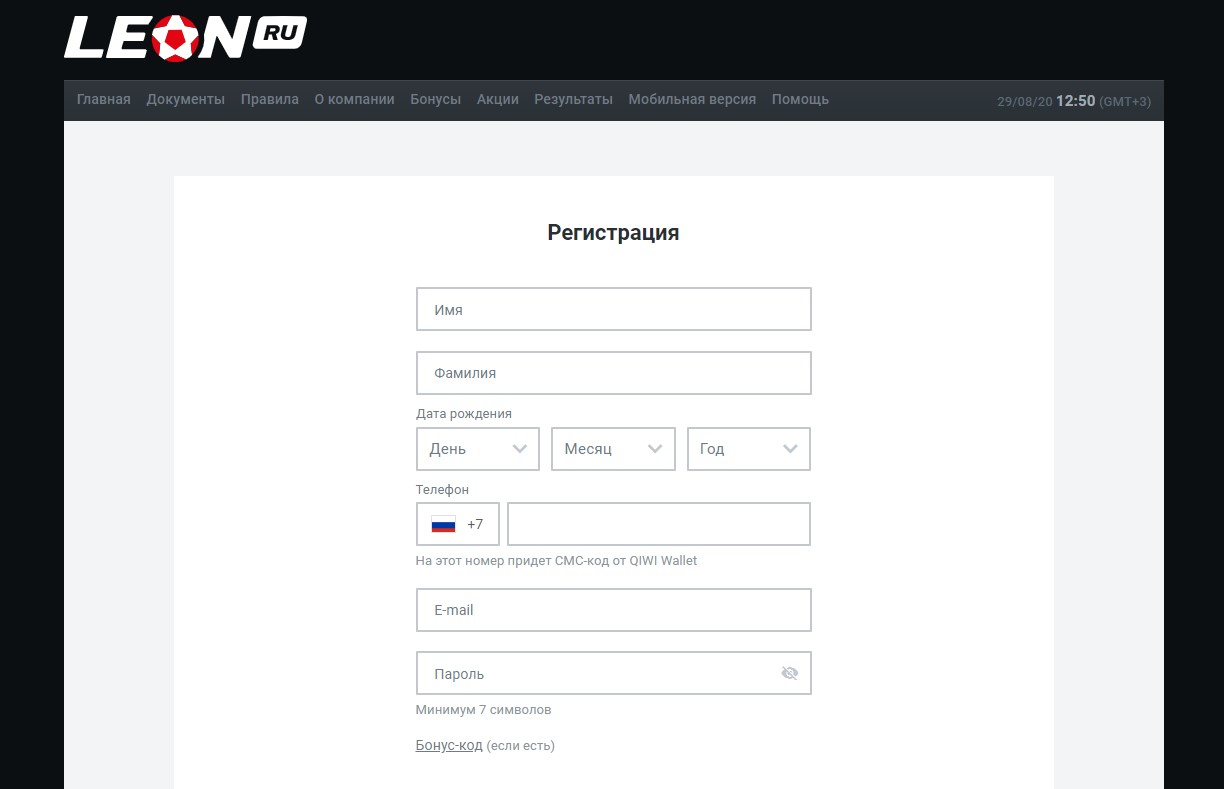Click the Минимум 7 символов hint
1224x789 pixels.
point(483,709)
